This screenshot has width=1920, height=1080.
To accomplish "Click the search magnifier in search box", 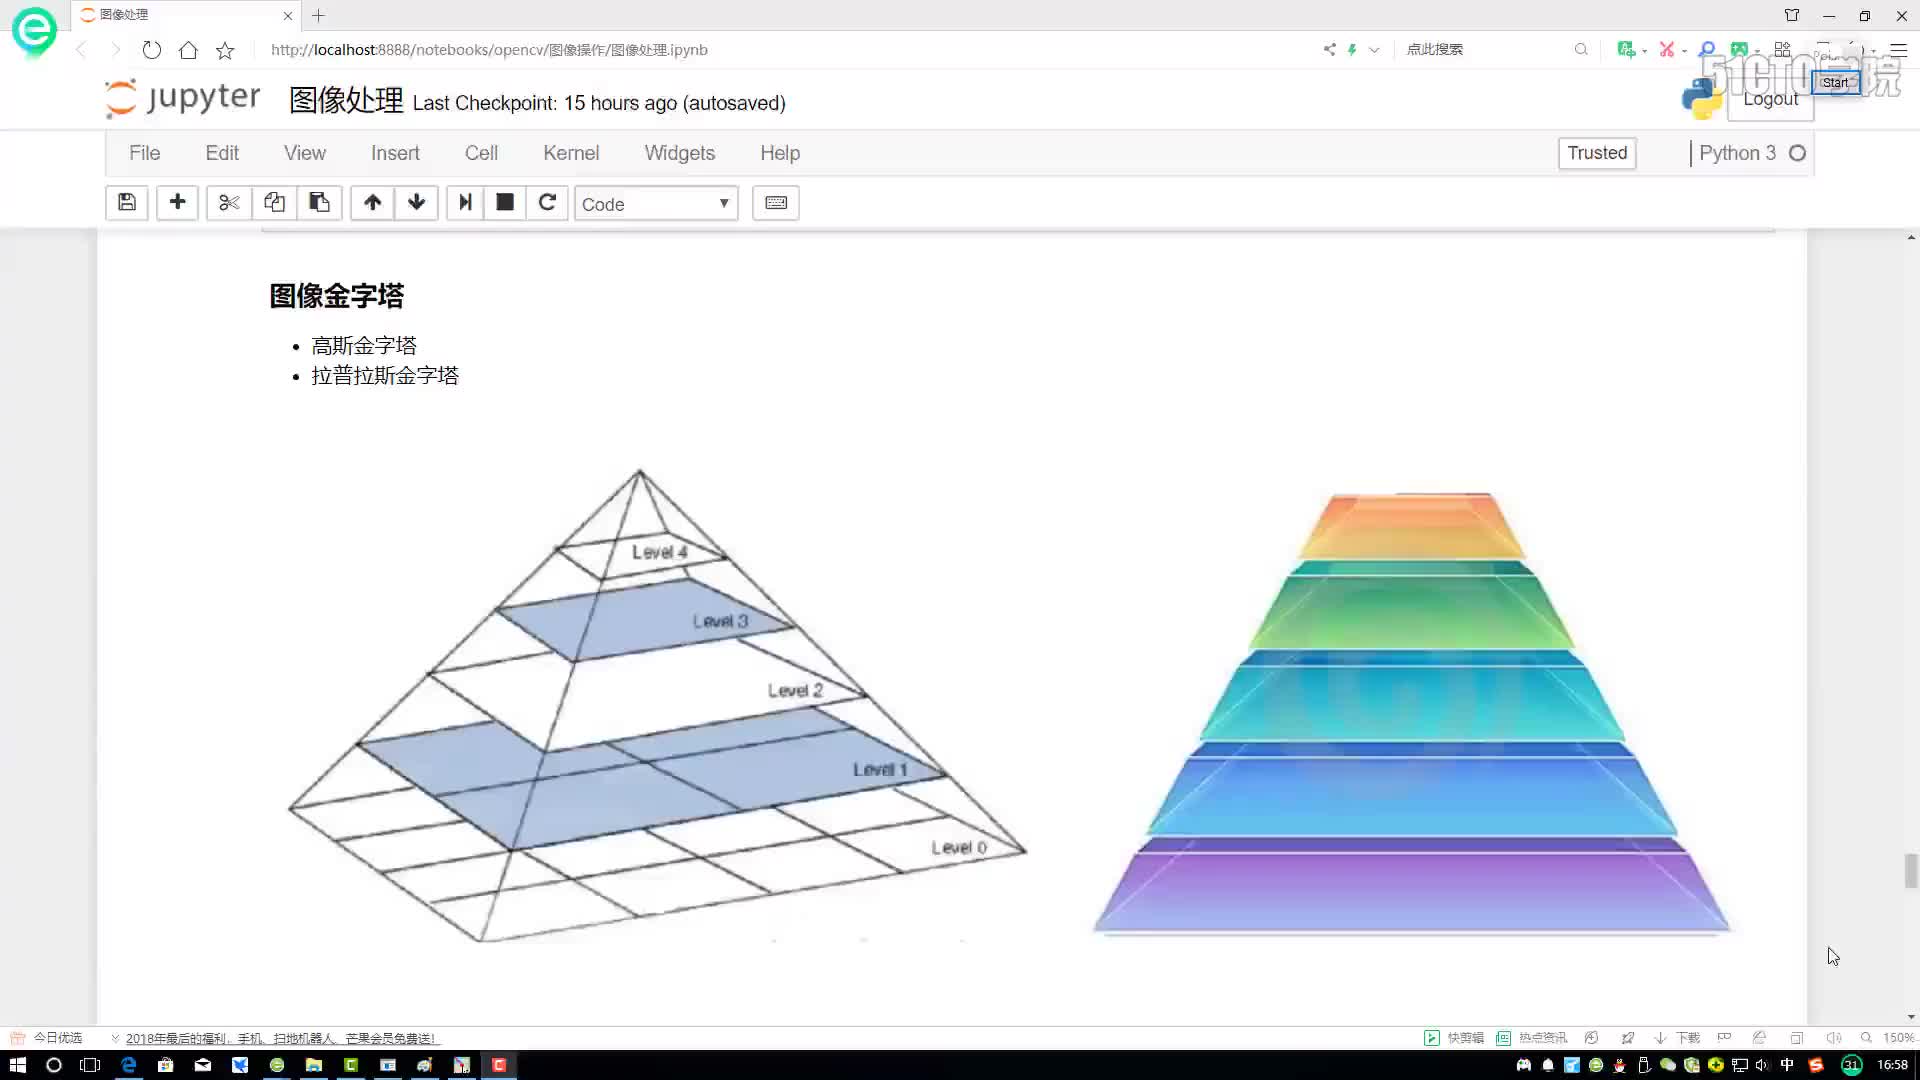I will 1581,49.
